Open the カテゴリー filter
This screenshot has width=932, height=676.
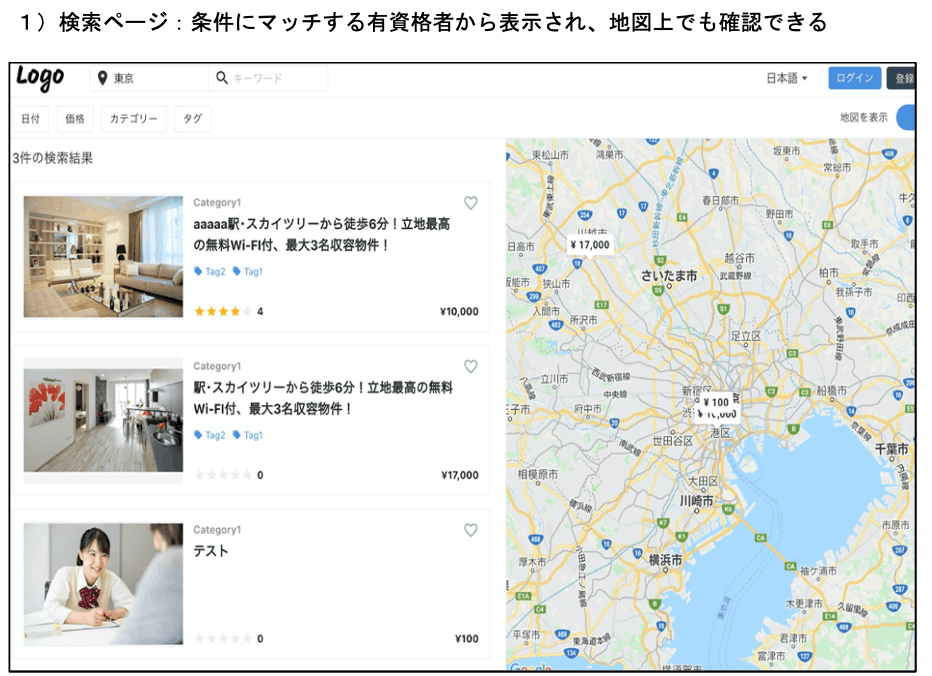click(x=134, y=119)
